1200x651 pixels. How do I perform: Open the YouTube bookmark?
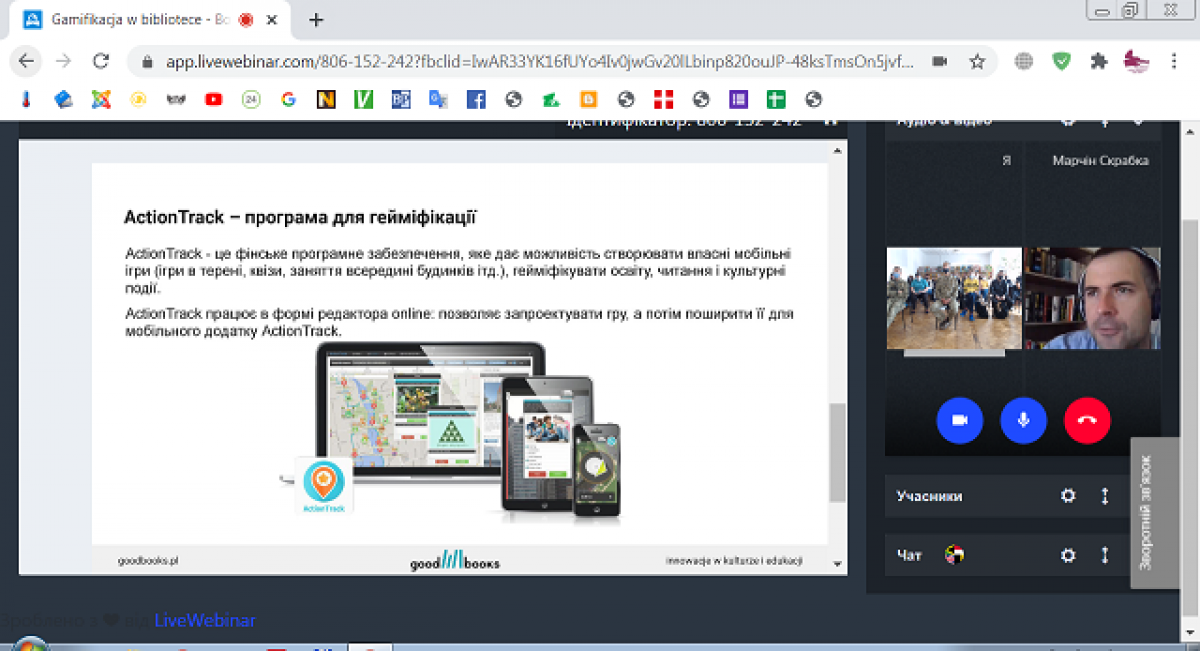pyautogui.click(x=213, y=99)
